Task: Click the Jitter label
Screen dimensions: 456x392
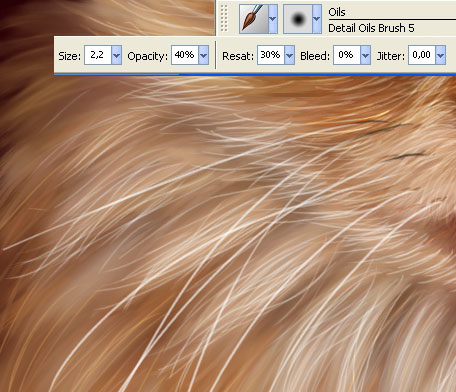Action: [390, 56]
